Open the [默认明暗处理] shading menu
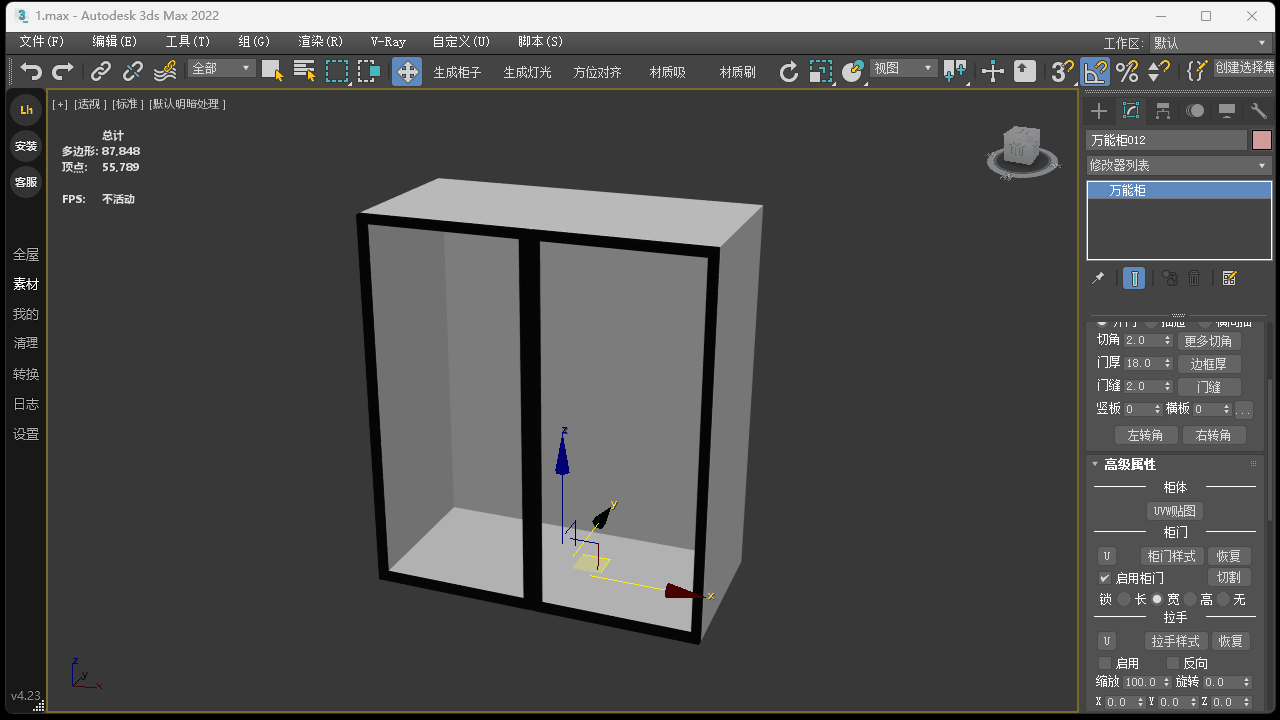1280x720 pixels. [x=188, y=104]
